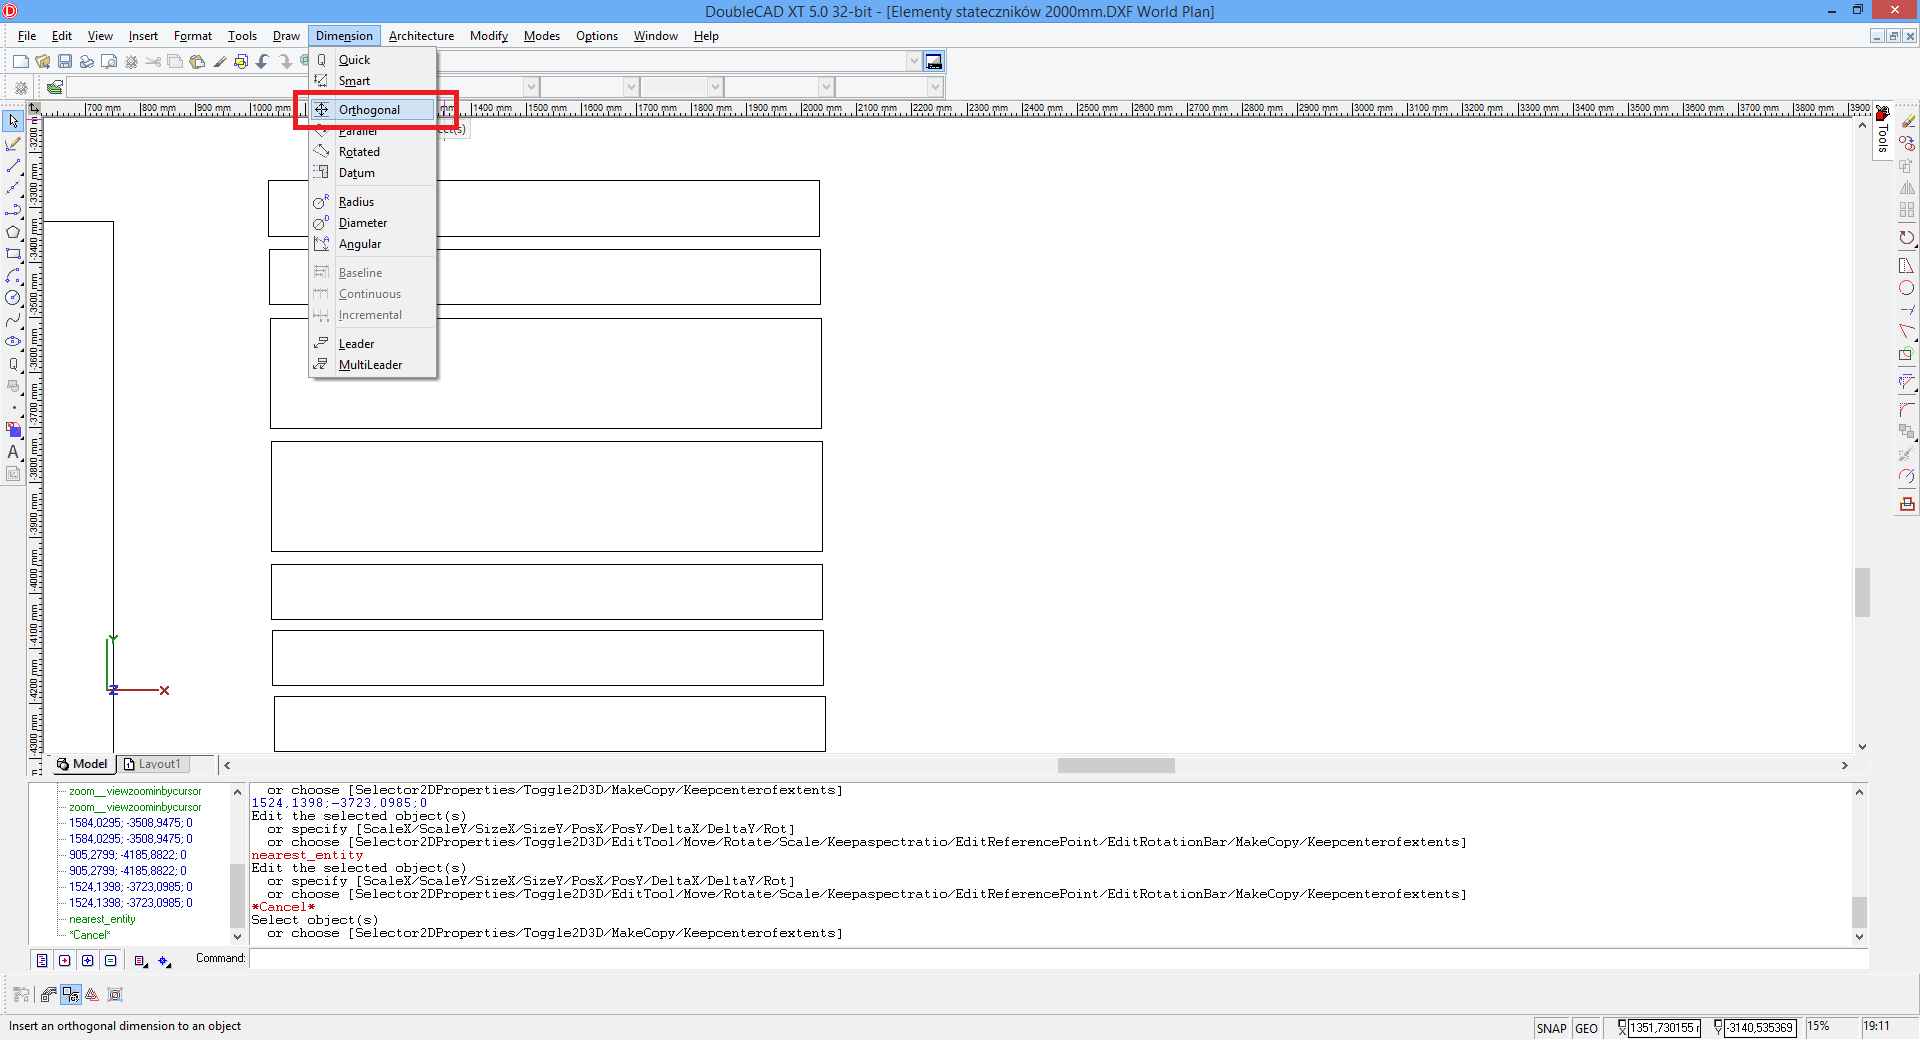Open the wide layer combo box dropdown

(913, 62)
